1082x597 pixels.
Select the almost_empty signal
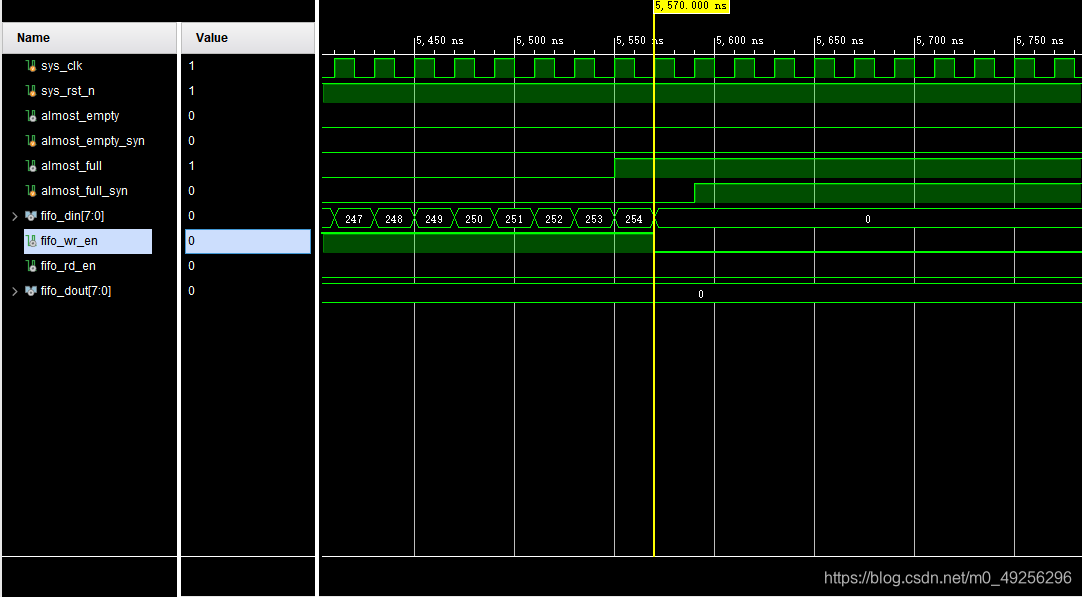[x=80, y=116]
